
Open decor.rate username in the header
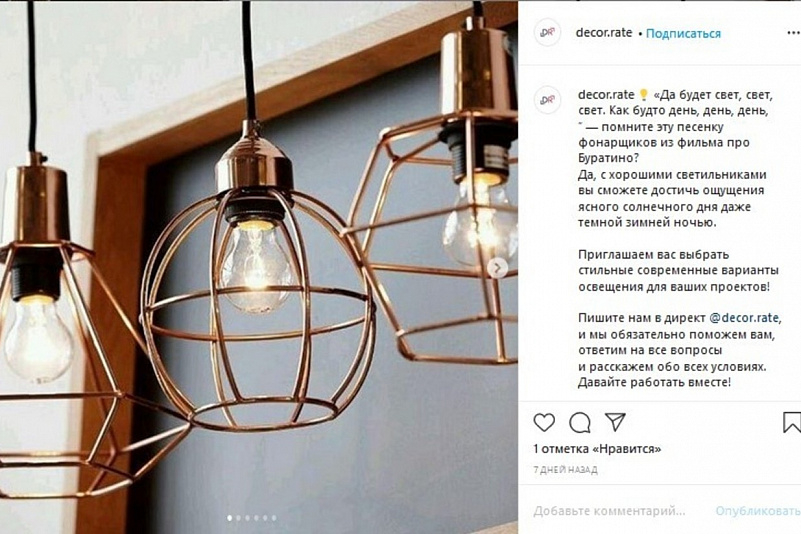coord(604,33)
